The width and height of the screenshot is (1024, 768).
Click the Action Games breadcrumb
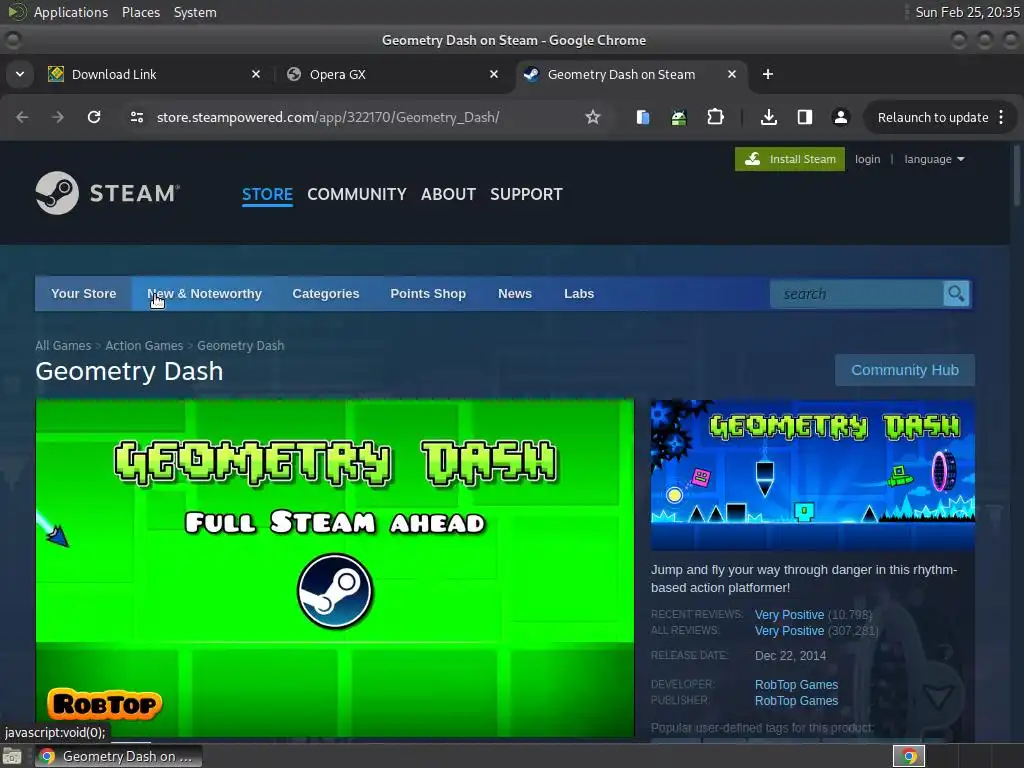click(144, 345)
